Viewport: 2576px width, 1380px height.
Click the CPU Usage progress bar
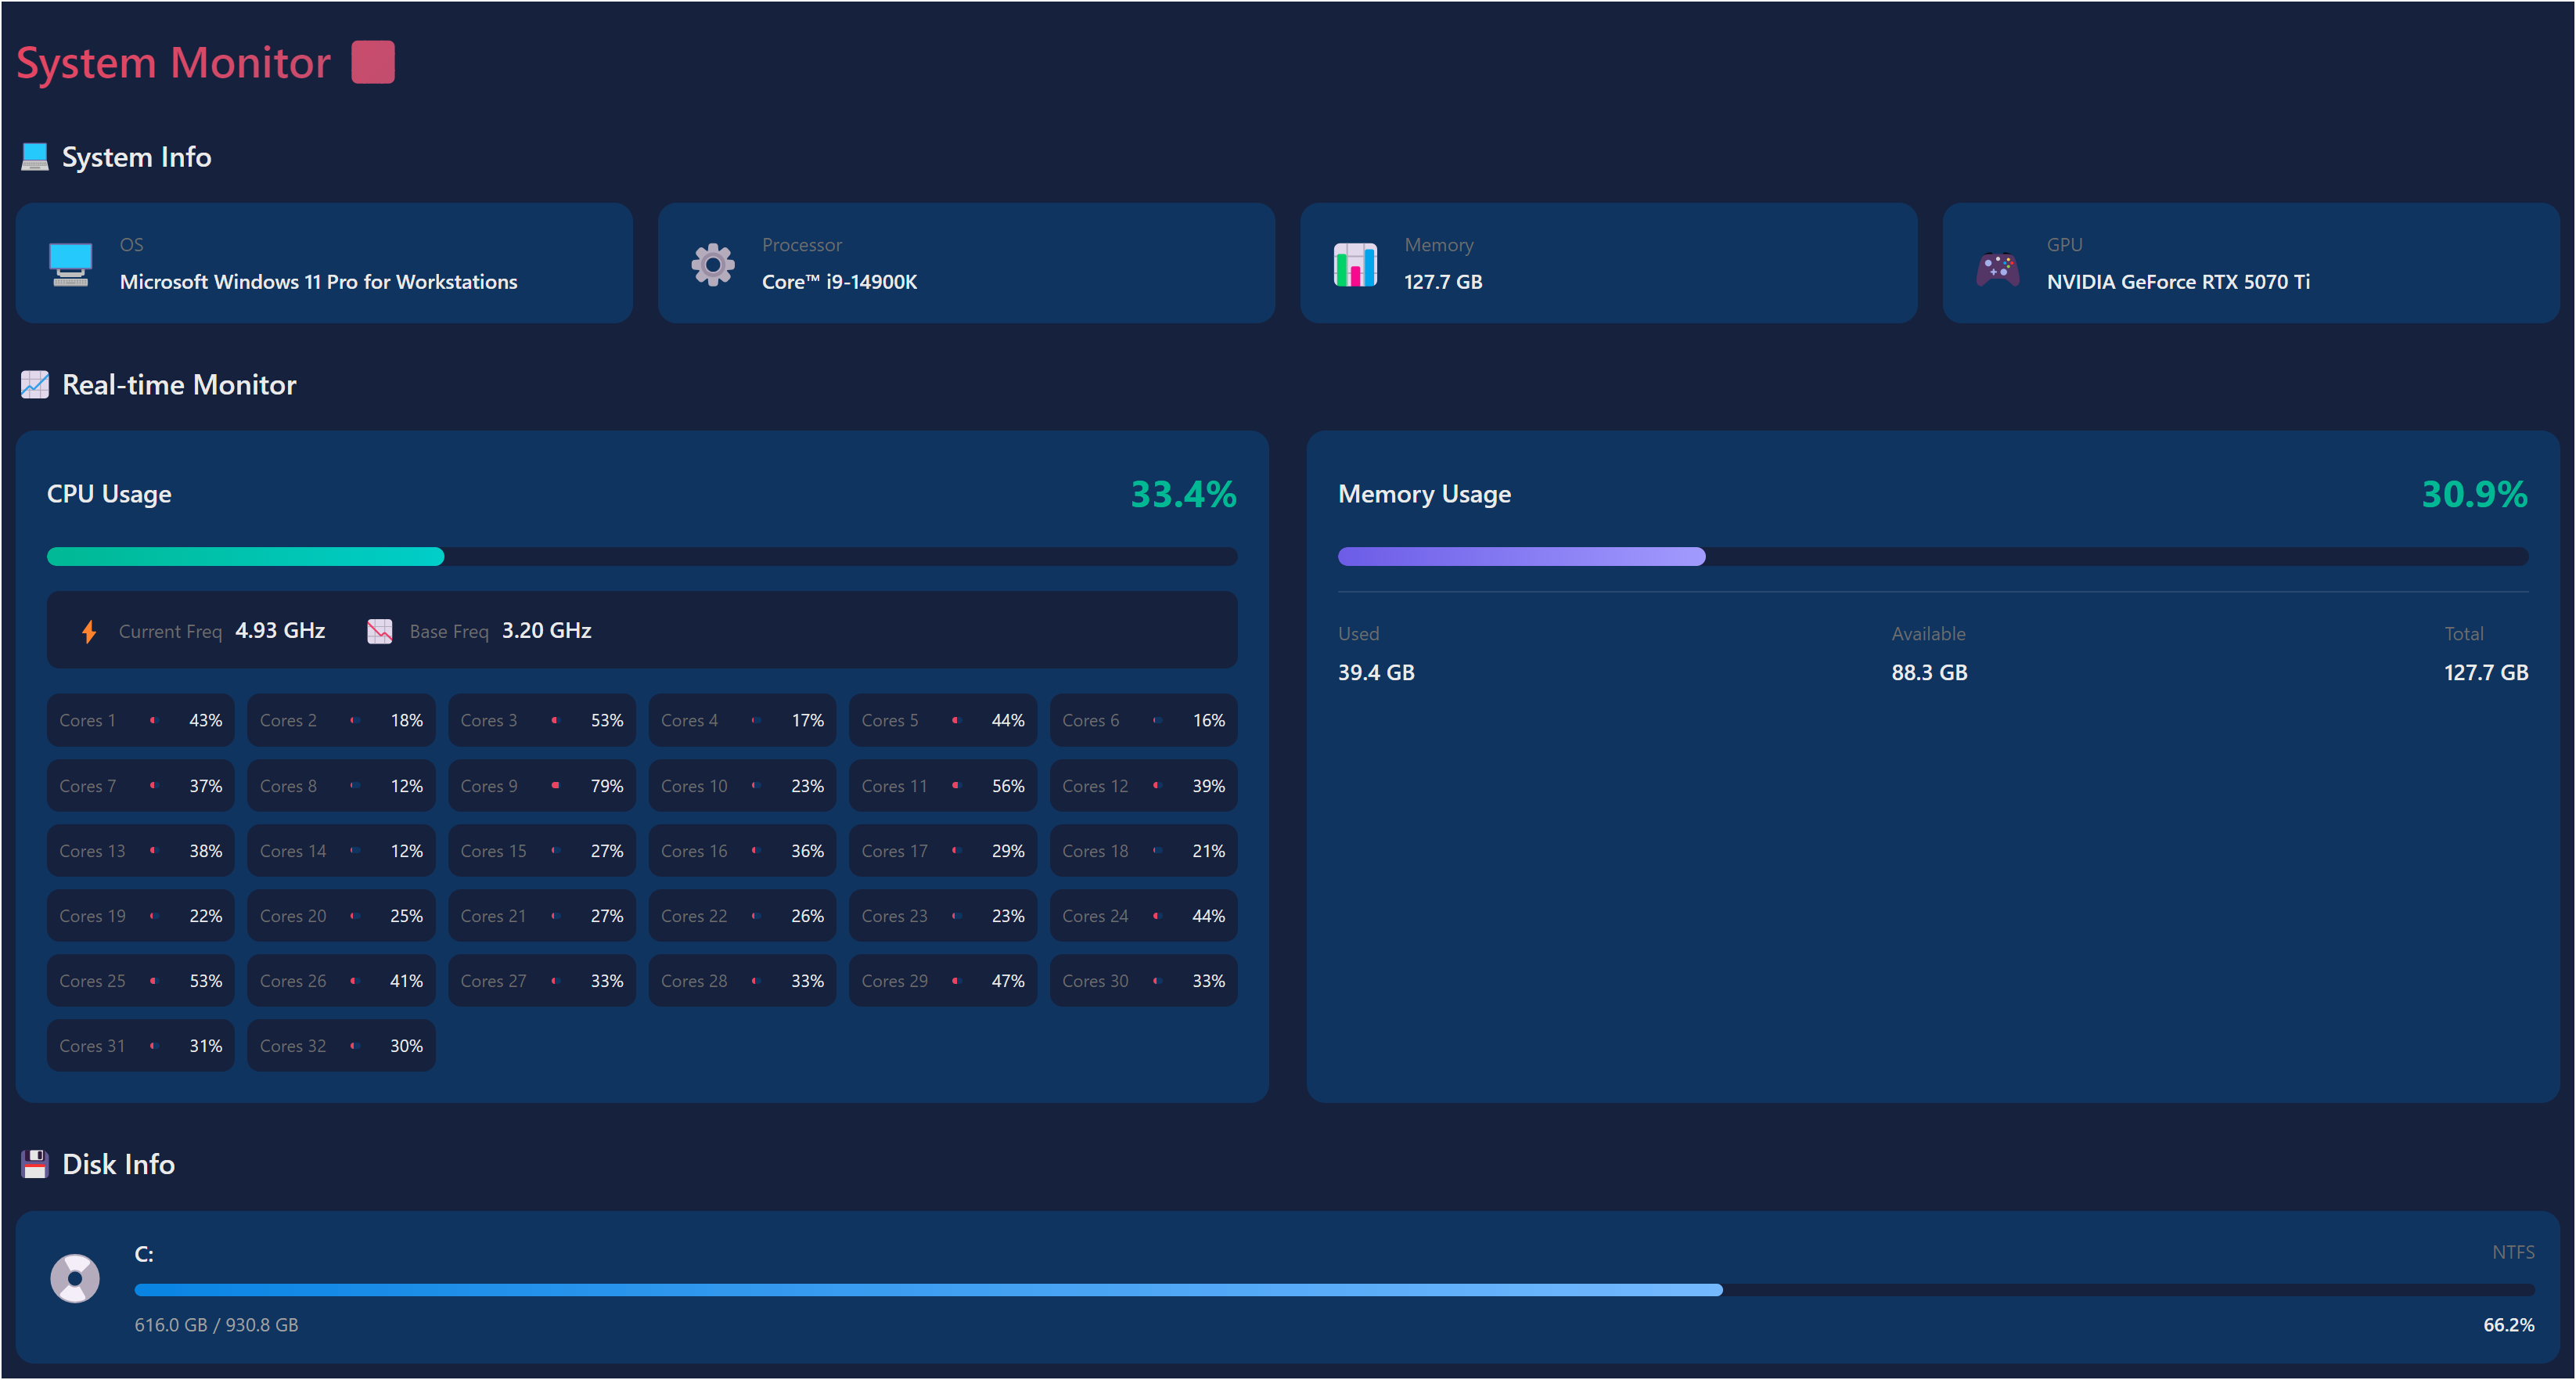click(x=641, y=557)
